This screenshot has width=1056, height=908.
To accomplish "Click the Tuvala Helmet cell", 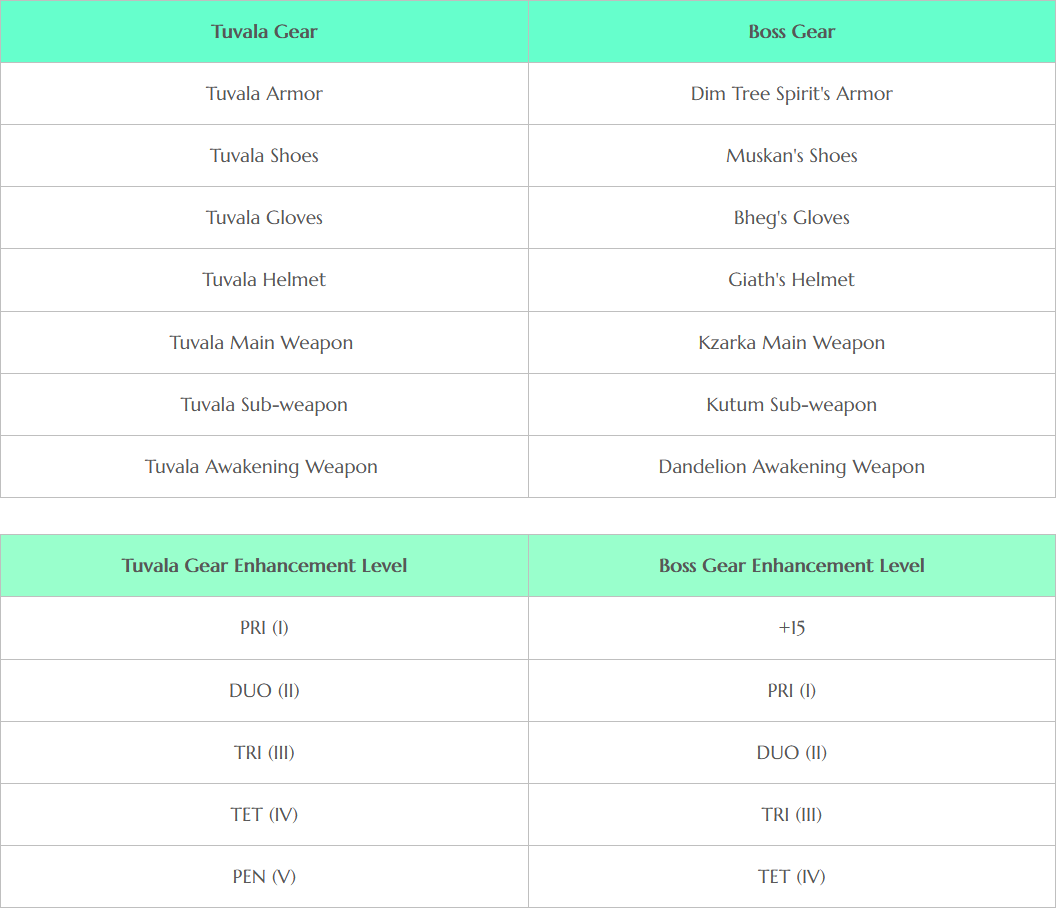I will [x=264, y=280].
